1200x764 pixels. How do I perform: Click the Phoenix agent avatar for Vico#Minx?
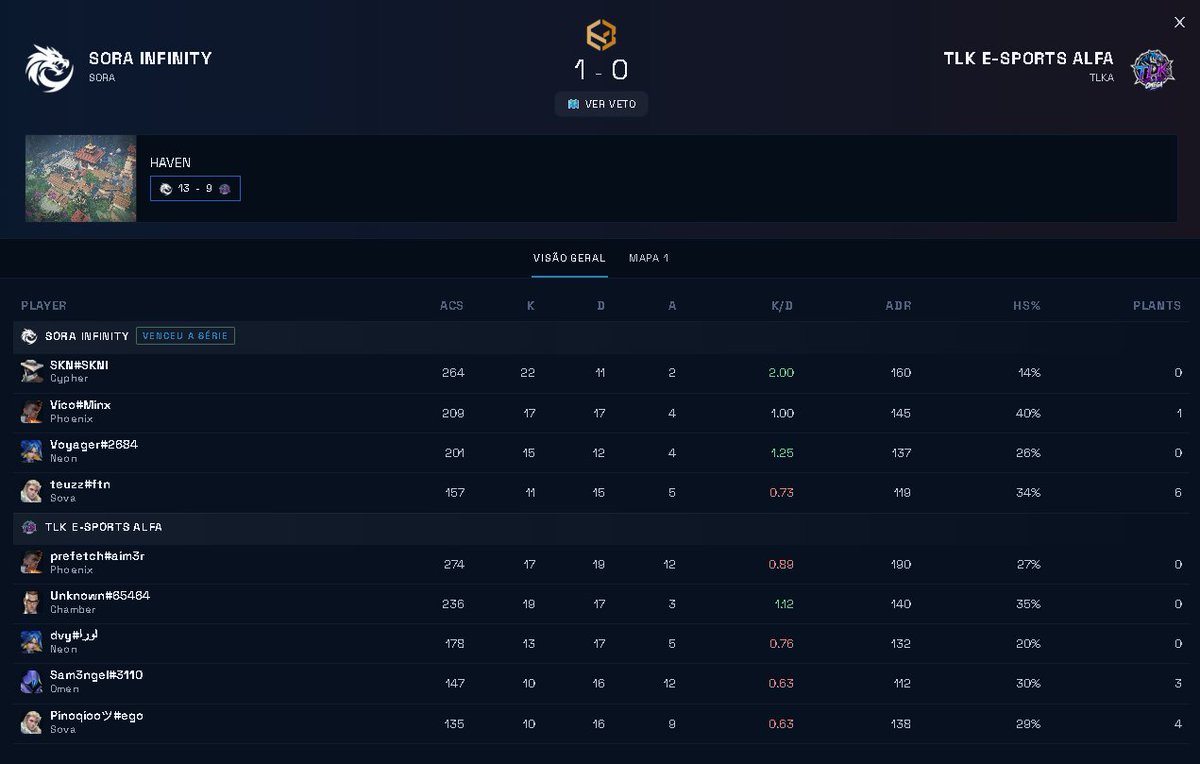tap(32, 411)
